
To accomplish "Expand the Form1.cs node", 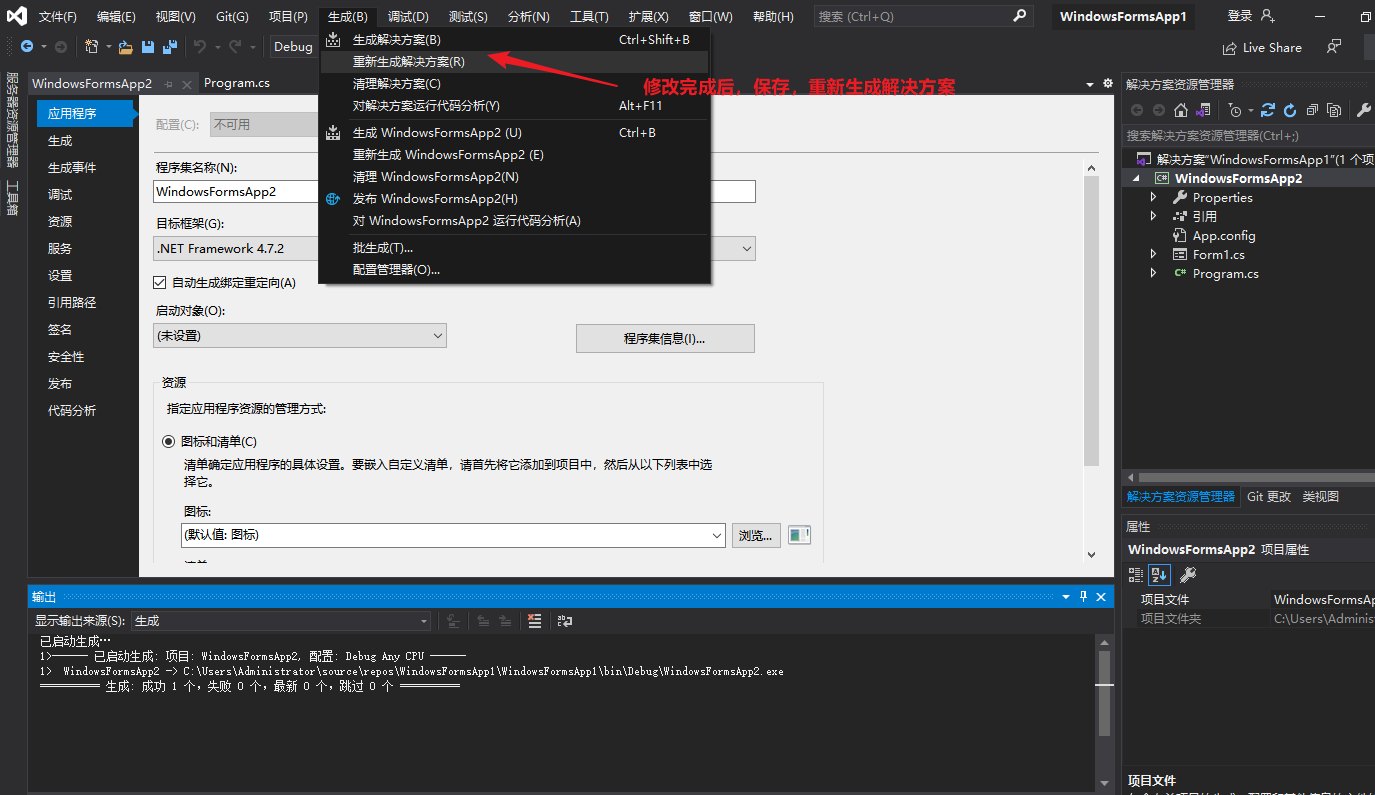I will point(1153,255).
